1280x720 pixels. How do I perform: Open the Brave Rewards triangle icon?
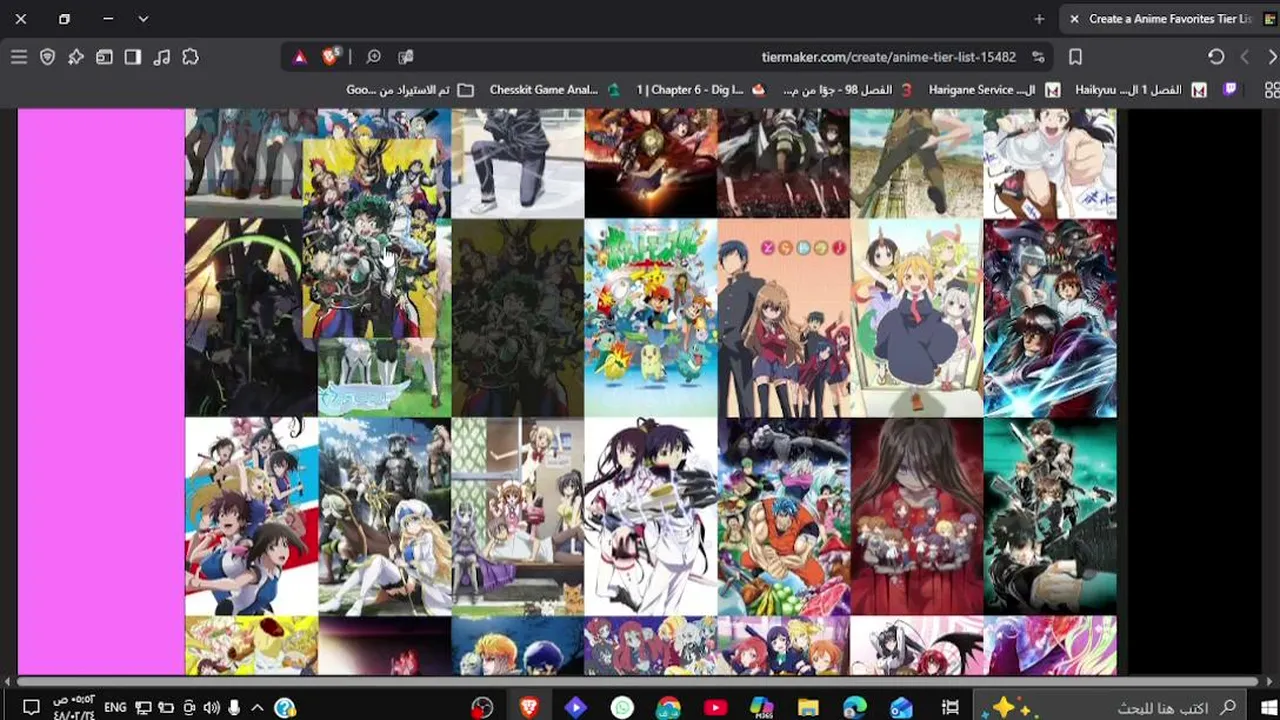click(x=299, y=57)
